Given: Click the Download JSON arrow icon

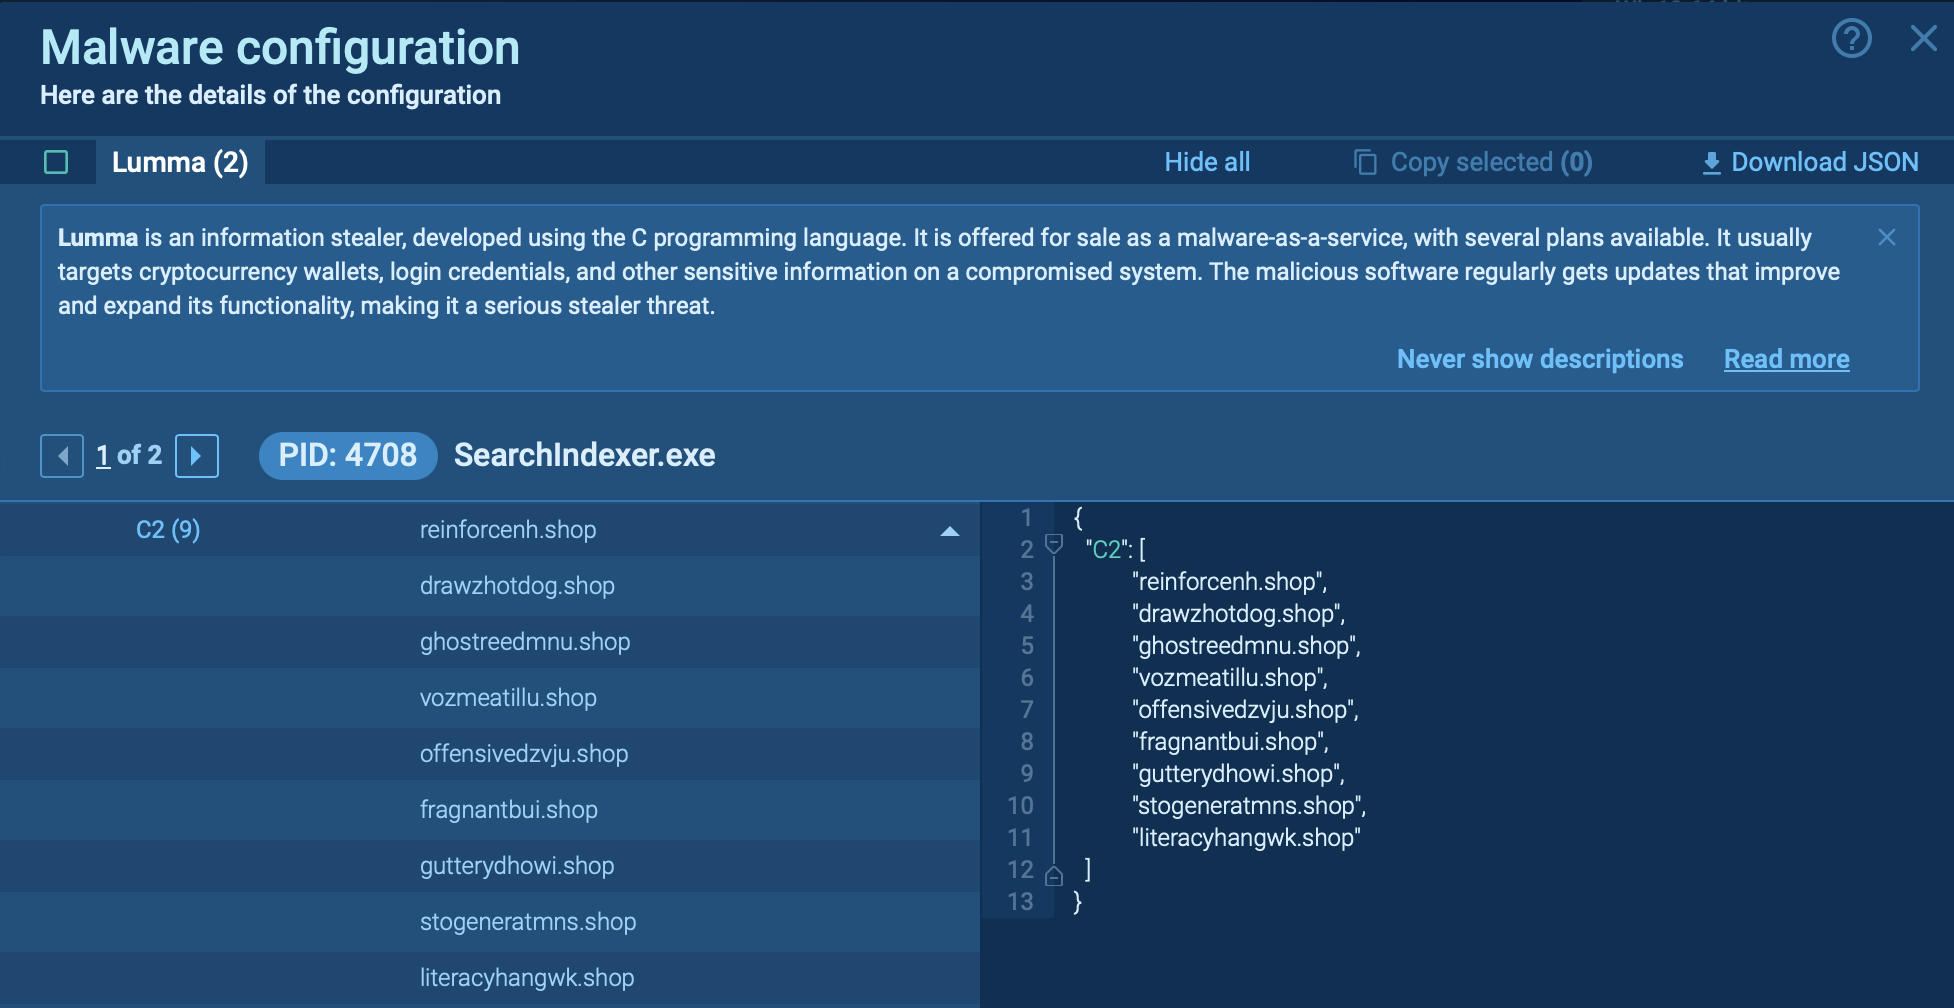Looking at the screenshot, I should pos(1711,163).
